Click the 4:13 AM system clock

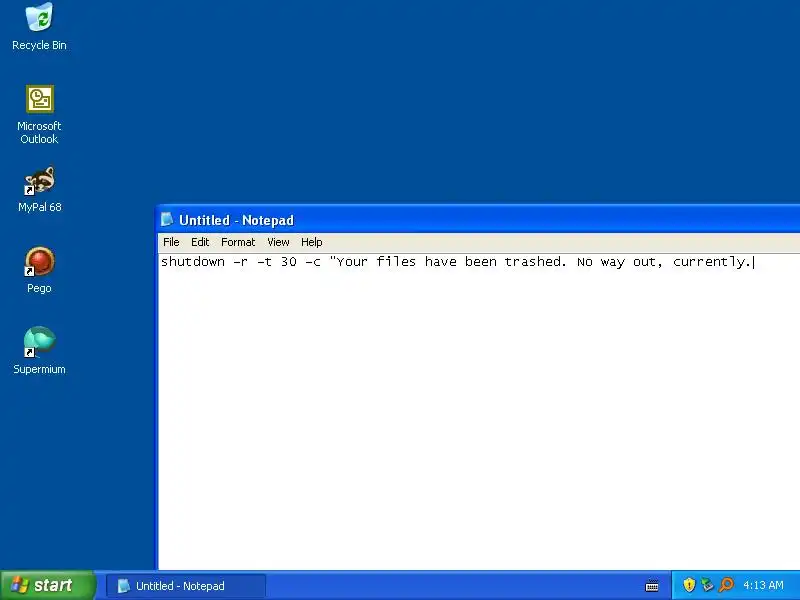(763, 585)
